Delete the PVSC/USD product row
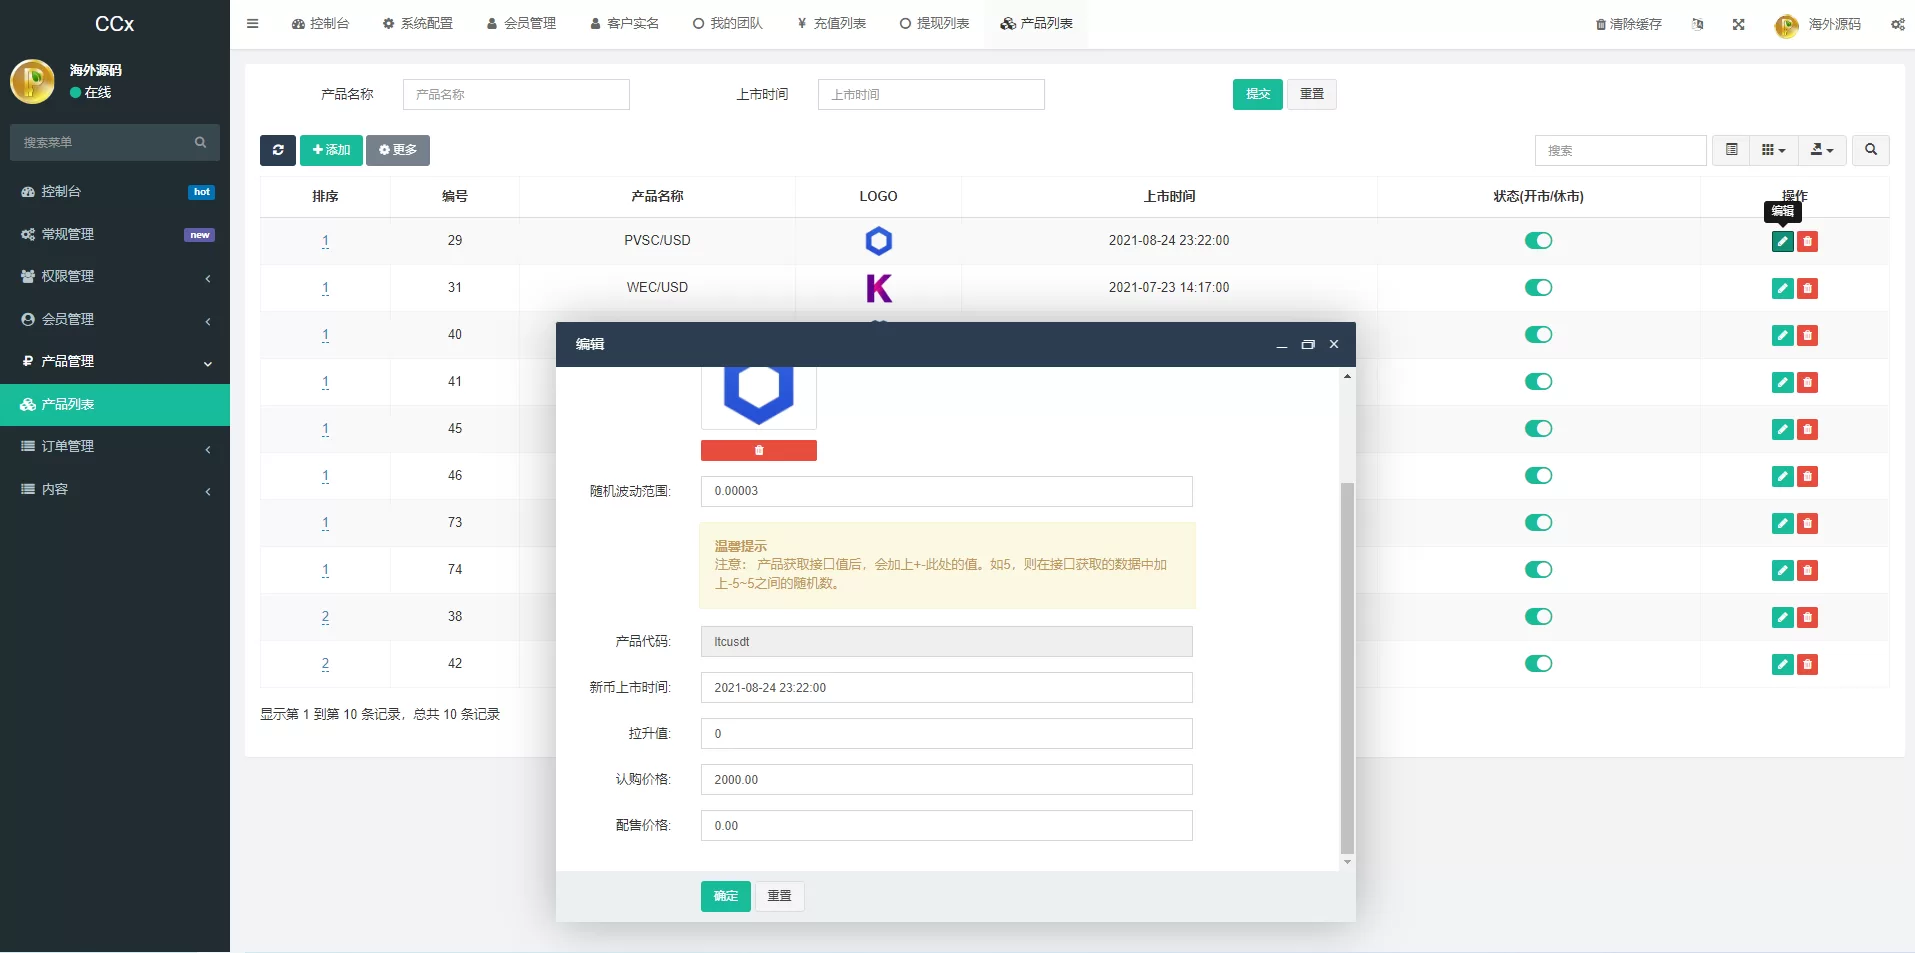Image resolution: width=1915 pixels, height=953 pixels. [1807, 241]
